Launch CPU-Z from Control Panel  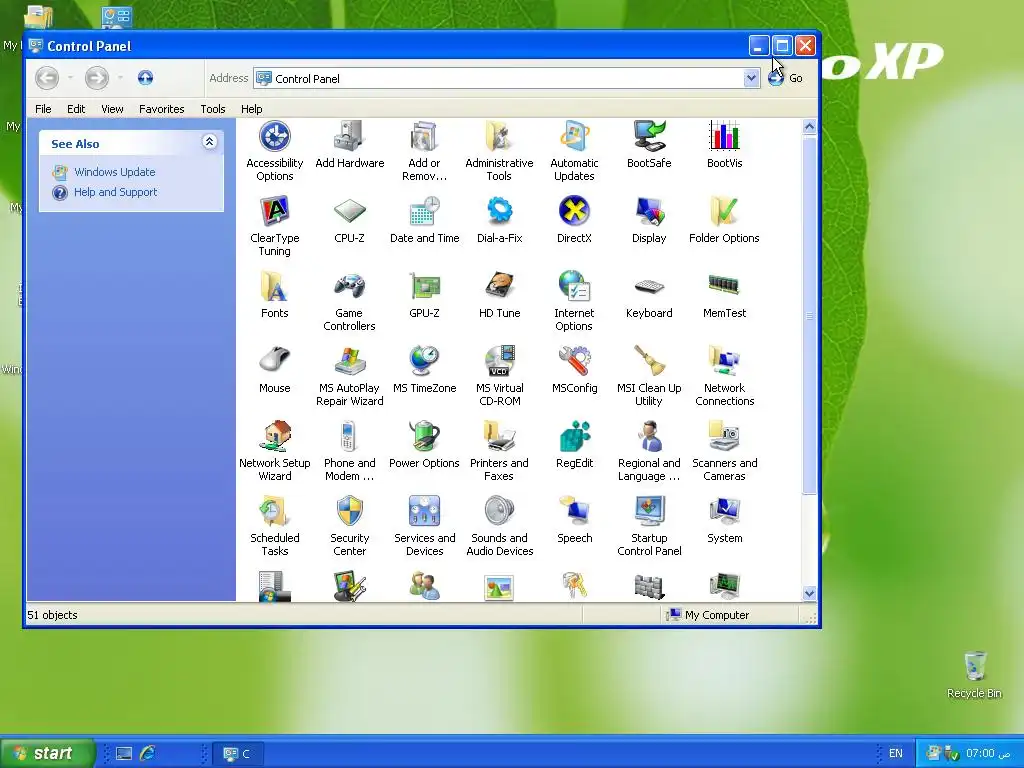(349, 220)
